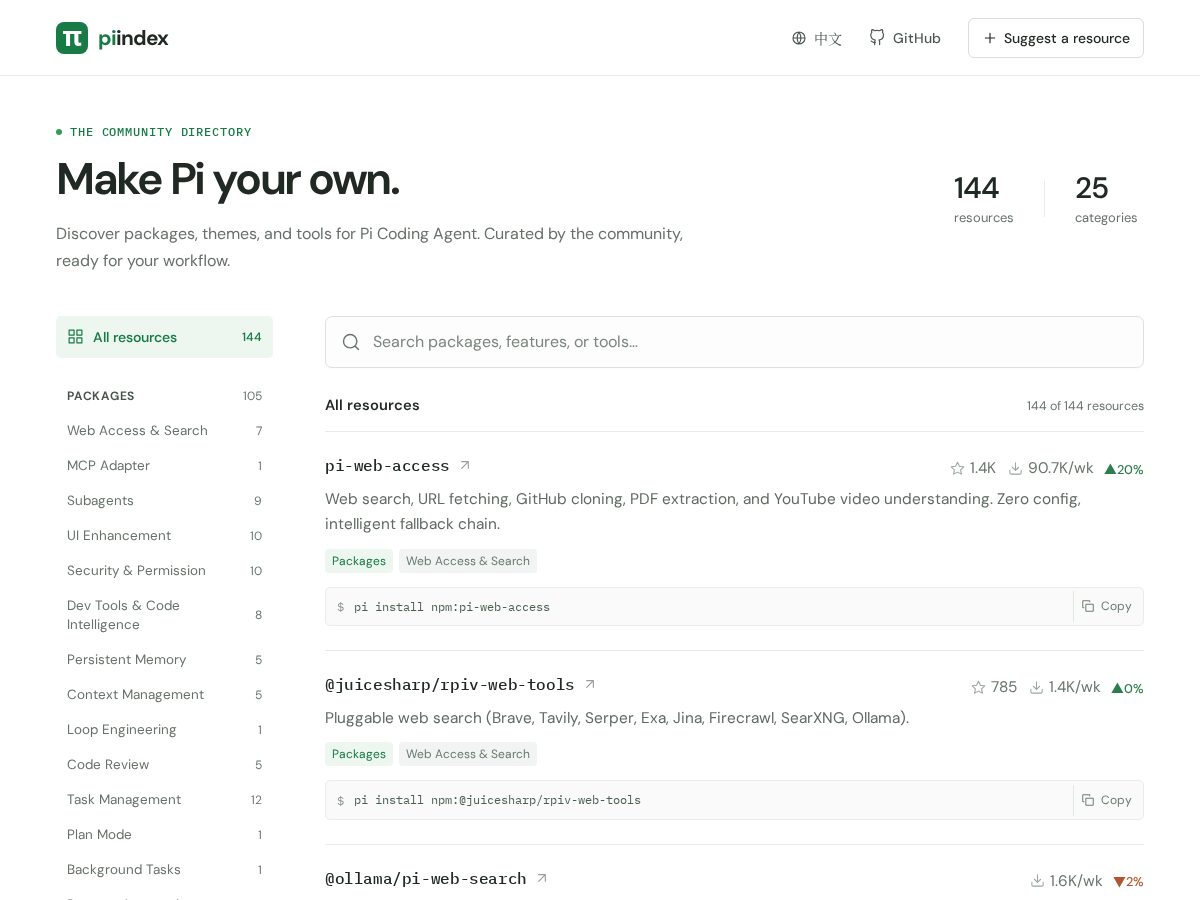Select UI Enhancement category
1200x900 pixels.
pos(164,536)
